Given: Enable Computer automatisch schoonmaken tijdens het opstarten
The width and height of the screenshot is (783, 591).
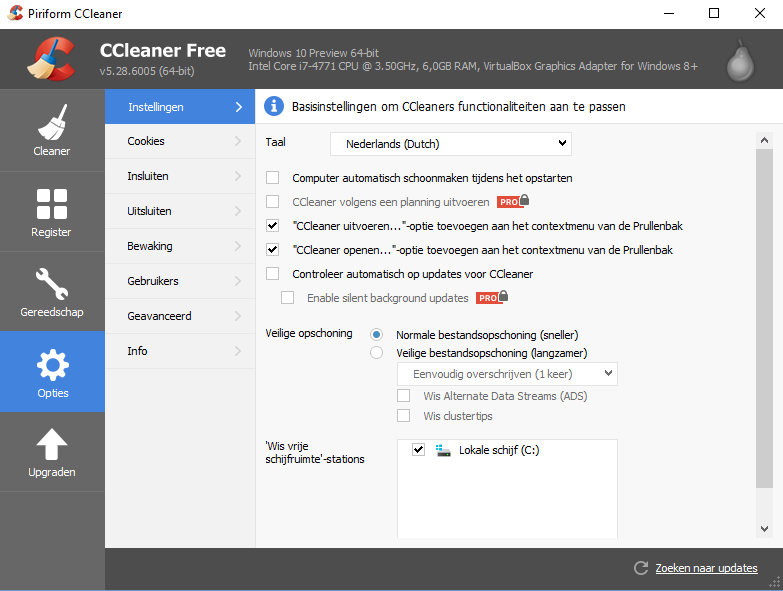Looking at the screenshot, I should coord(273,178).
